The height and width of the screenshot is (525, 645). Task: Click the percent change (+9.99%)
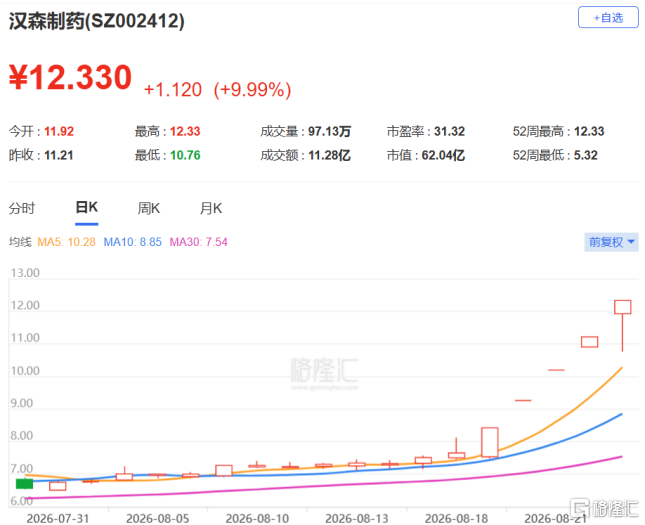coord(252,90)
